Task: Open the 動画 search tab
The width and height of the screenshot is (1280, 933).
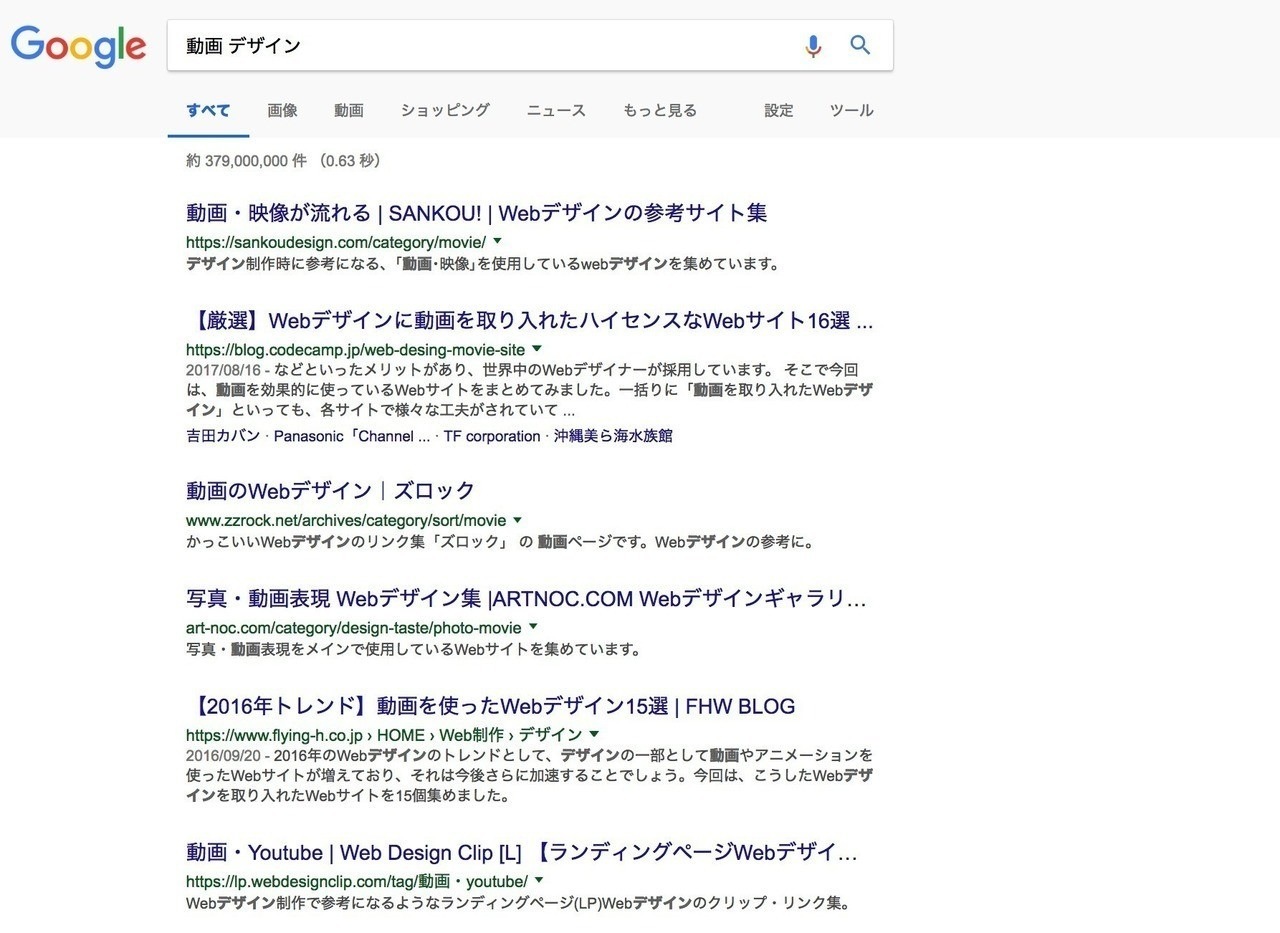Action: [349, 110]
